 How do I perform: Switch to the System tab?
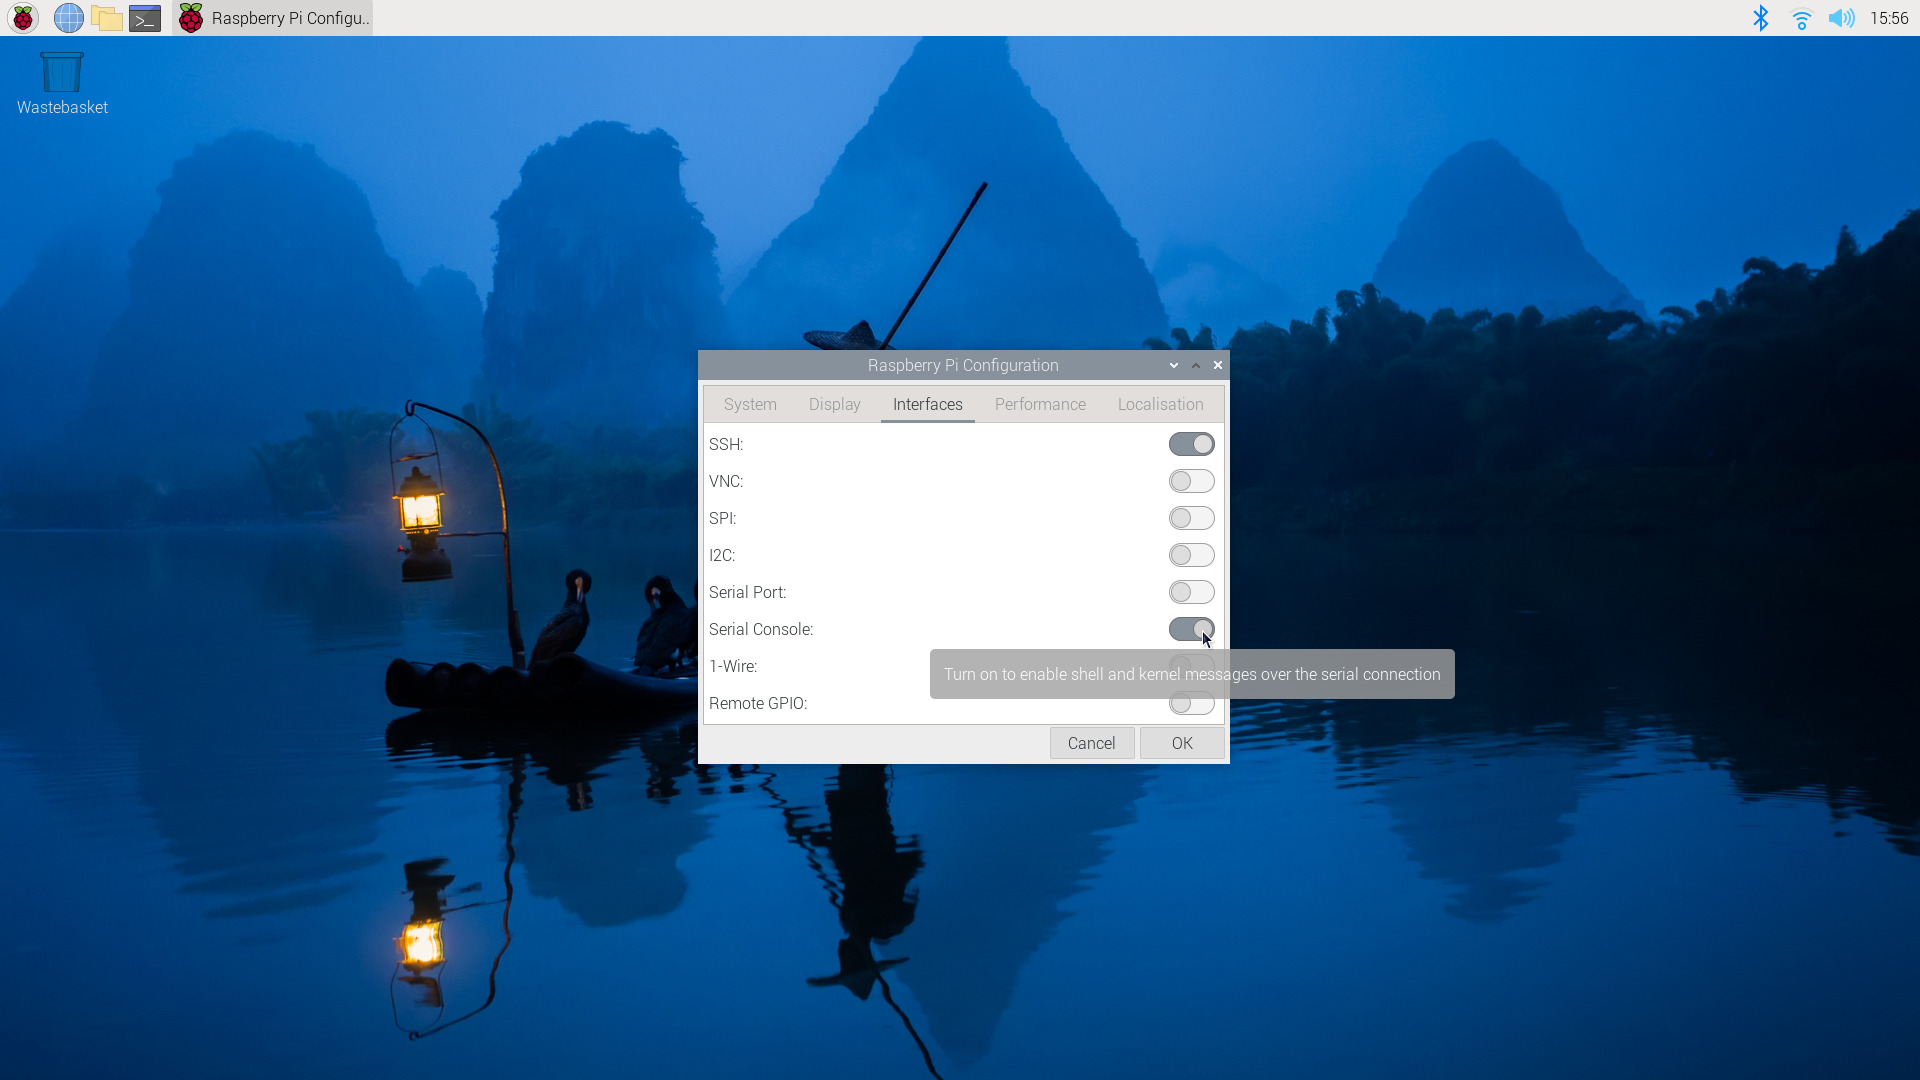coord(750,404)
